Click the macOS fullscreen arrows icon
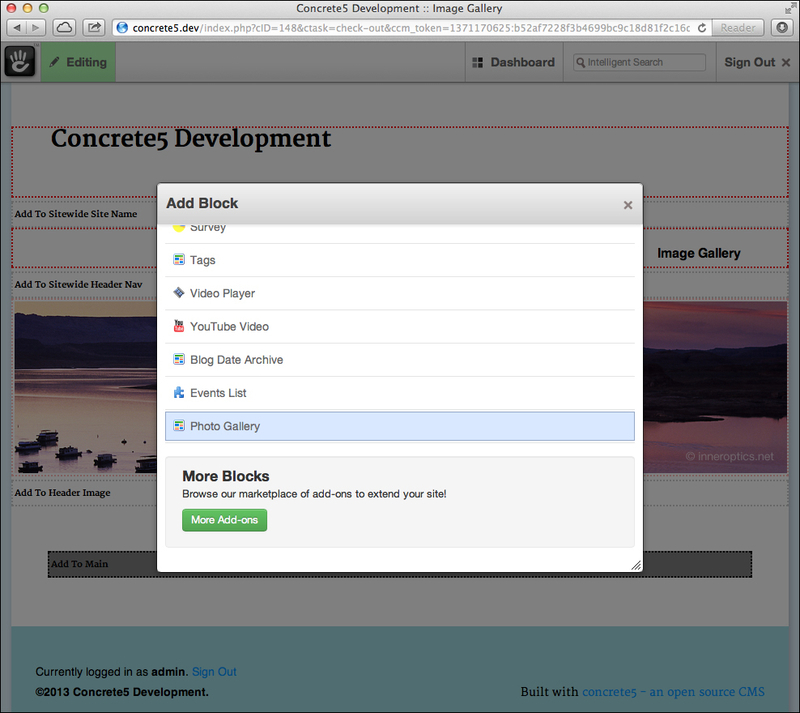Image resolution: width=800 pixels, height=713 pixels. click(790, 8)
